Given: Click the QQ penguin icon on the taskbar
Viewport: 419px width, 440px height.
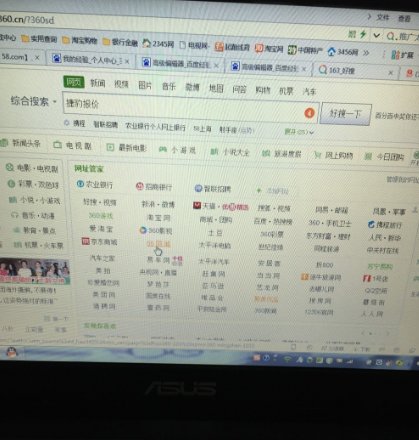Looking at the screenshot, I should [12, 351].
